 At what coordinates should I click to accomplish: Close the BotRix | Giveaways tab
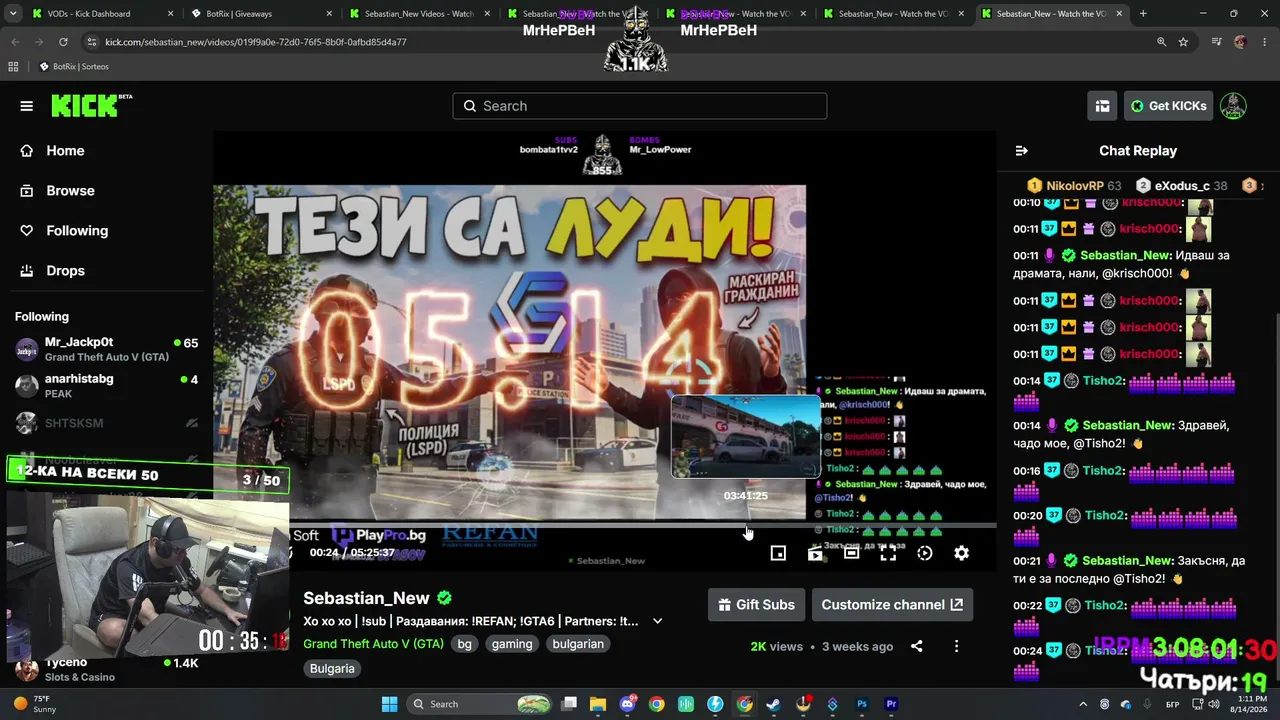click(x=328, y=14)
